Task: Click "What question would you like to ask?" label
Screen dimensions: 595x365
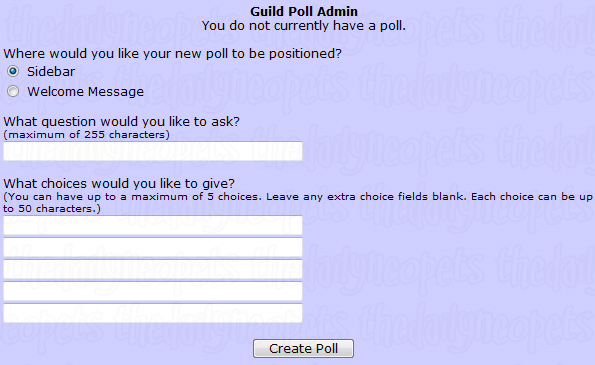Action: [122, 121]
